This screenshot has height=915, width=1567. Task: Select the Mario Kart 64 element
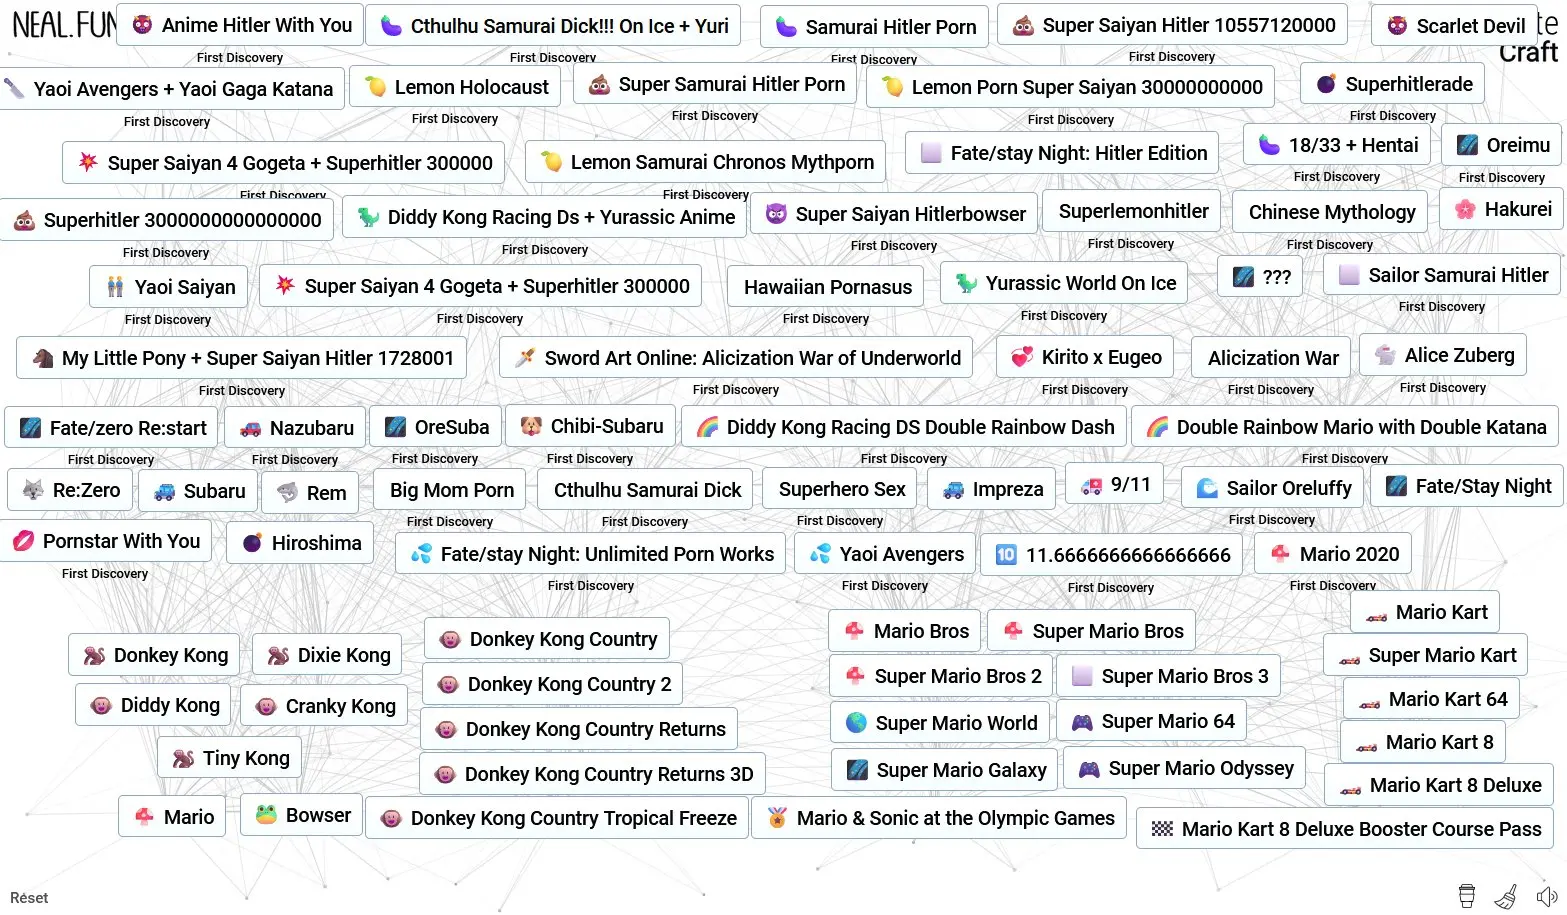pyautogui.click(x=1432, y=699)
